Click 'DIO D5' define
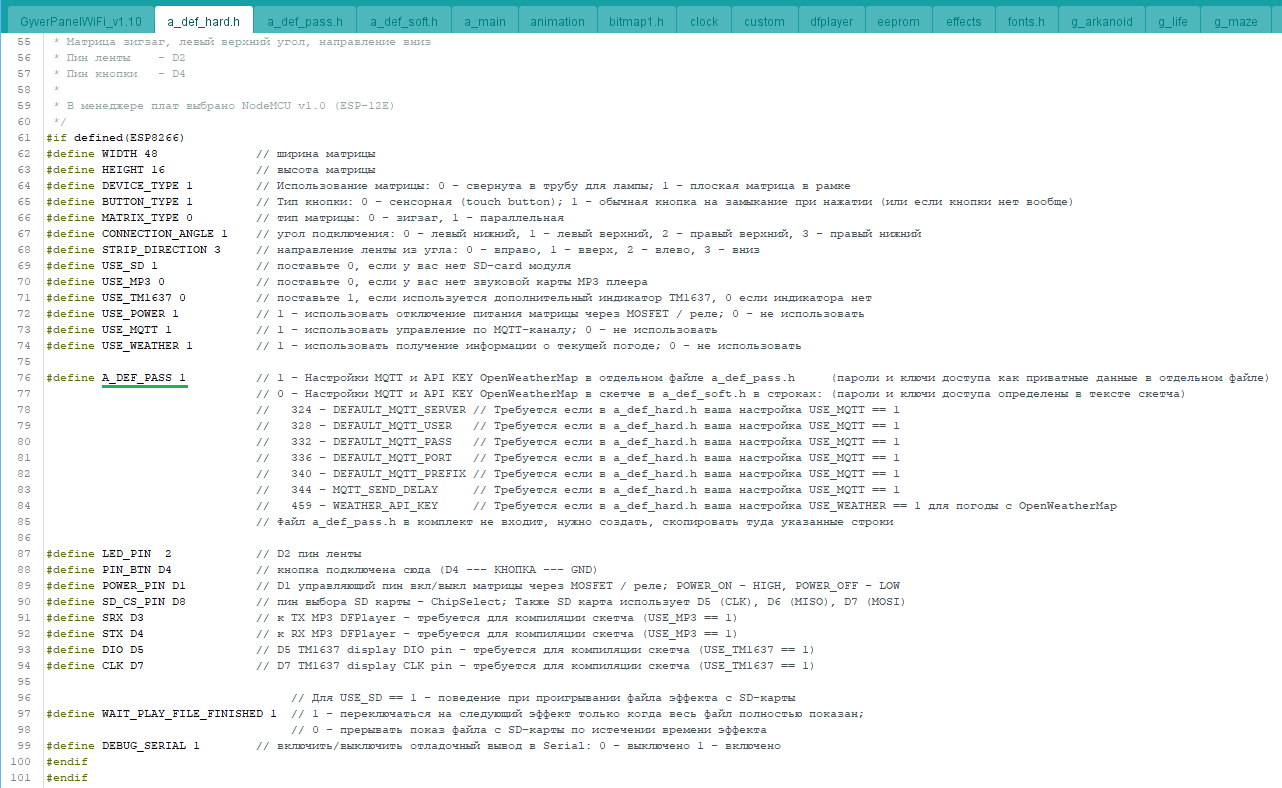The width and height of the screenshot is (1282, 788). (123, 650)
